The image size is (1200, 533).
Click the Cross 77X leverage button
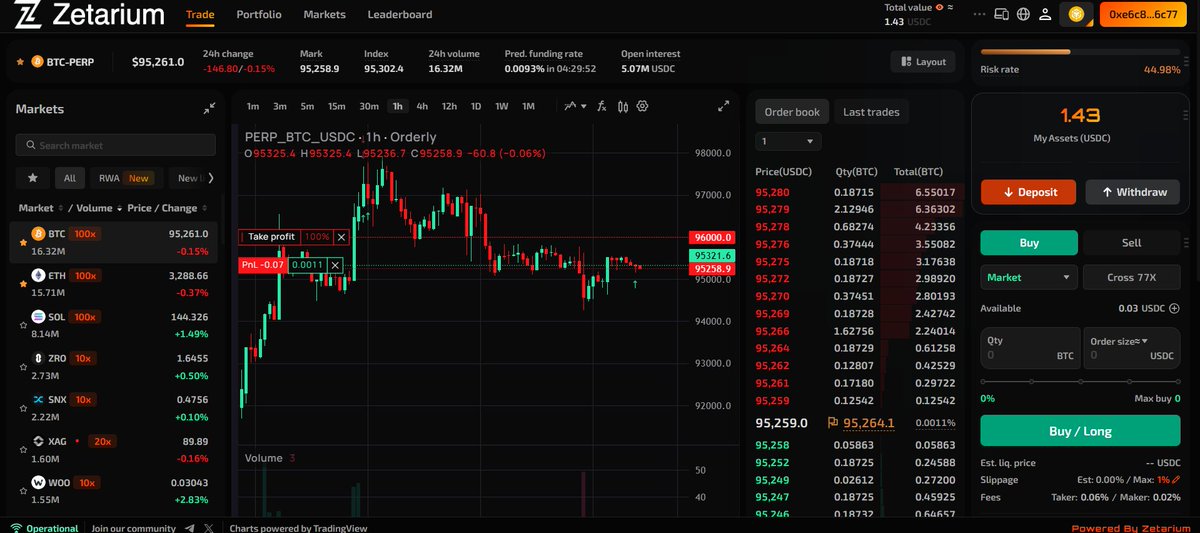click(x=1131, y=277)
